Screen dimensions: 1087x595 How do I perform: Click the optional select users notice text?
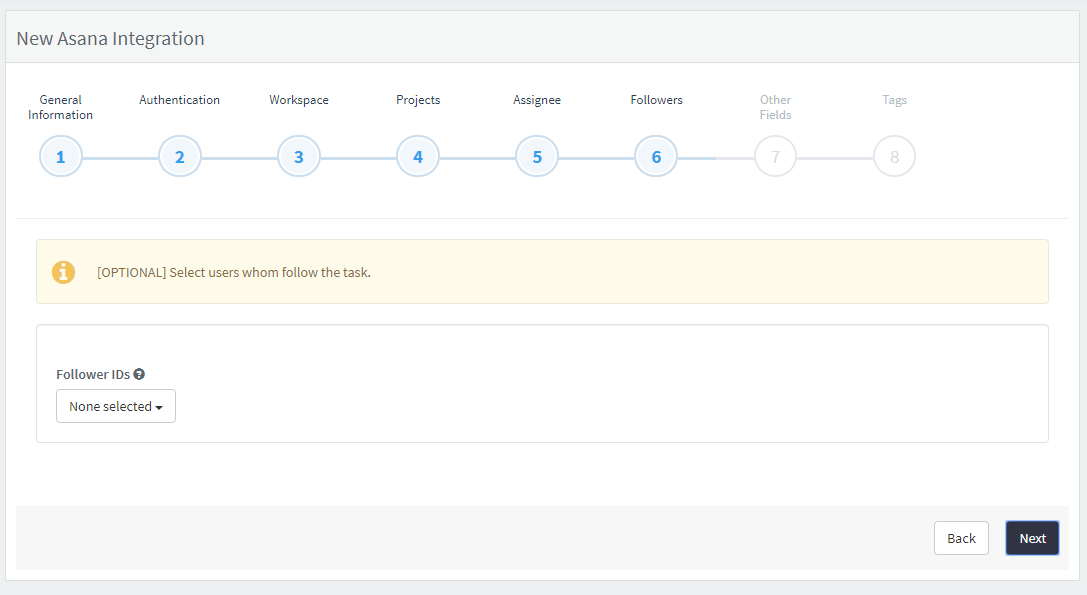pos(234,273)
